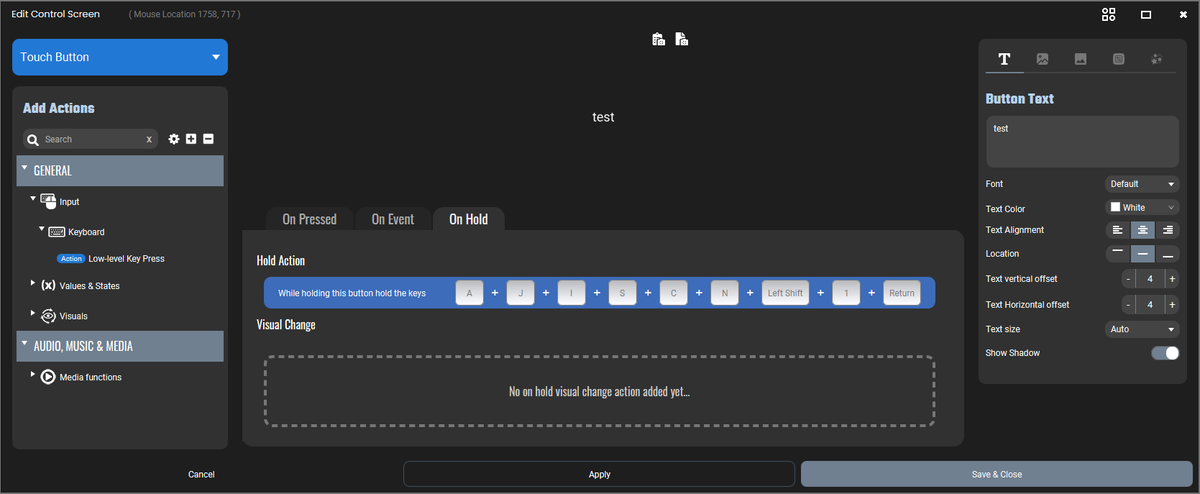This screenshot has height=494, width=1200.
Task: Toggle the Show Shadow switch
Action: tap(1165, 353)
